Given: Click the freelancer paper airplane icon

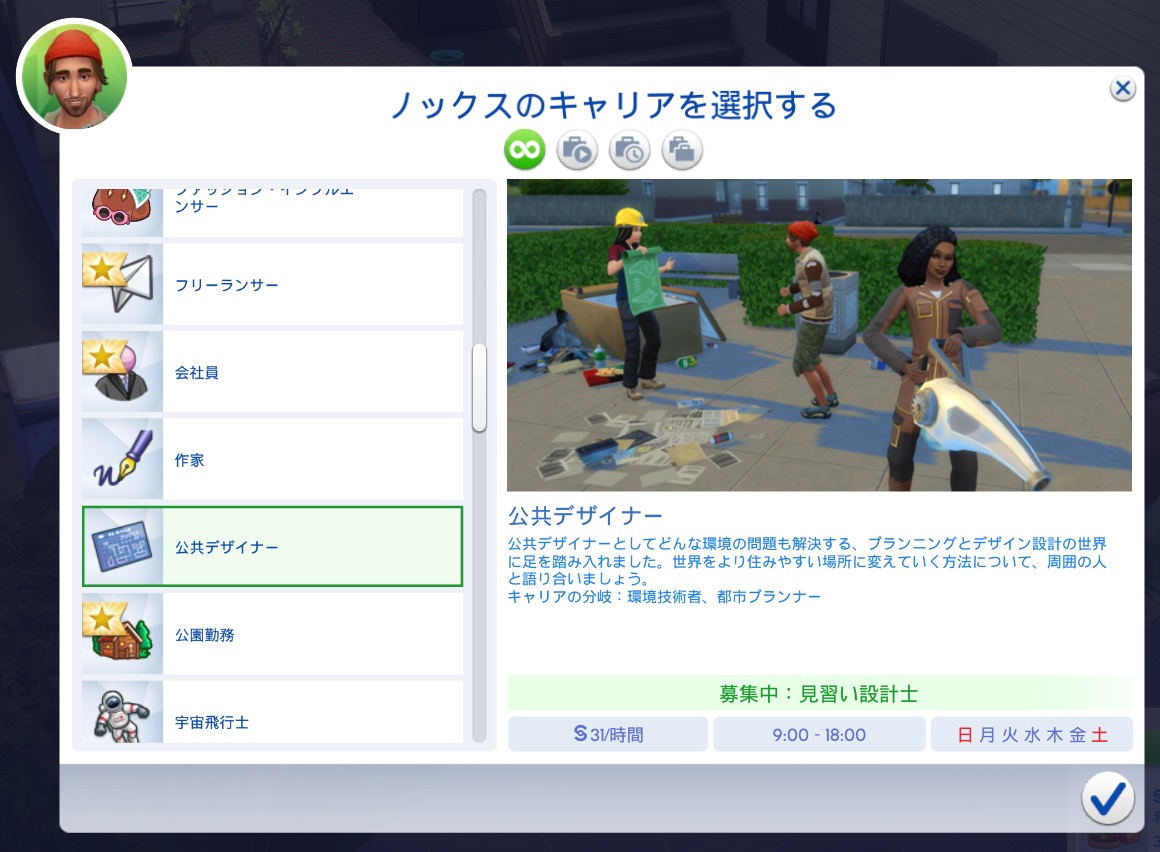Looking at the screenshot, I should point(122,284).
